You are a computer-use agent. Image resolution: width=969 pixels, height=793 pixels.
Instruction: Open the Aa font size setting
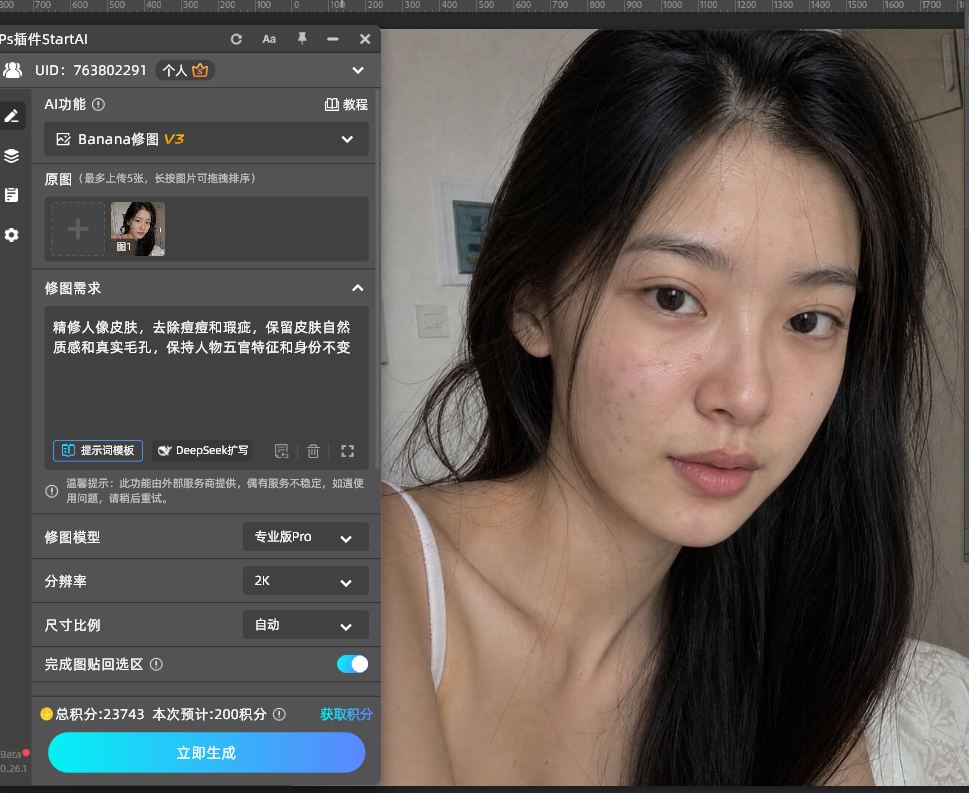coord(269,39)
